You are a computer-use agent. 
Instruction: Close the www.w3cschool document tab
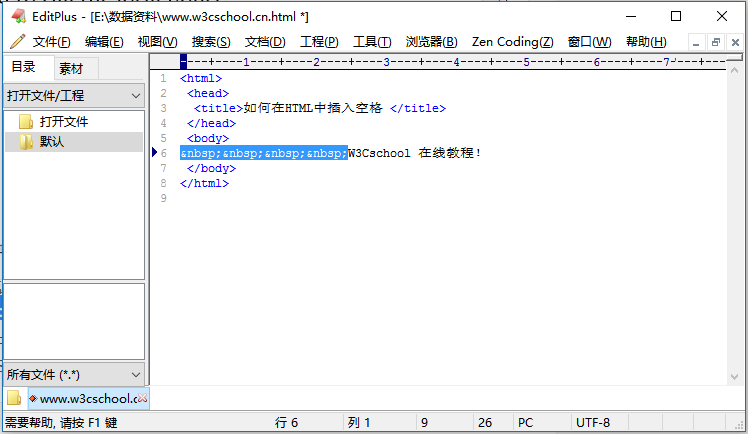point(142,398)
